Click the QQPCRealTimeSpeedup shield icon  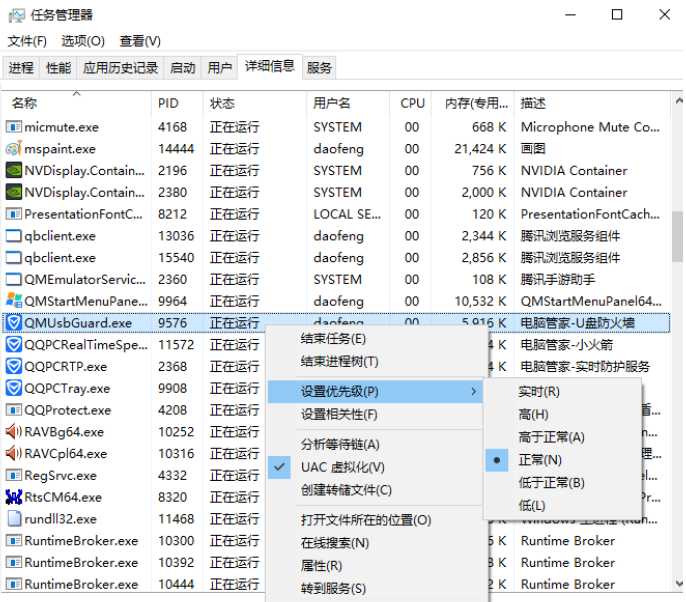click(14, 345)
